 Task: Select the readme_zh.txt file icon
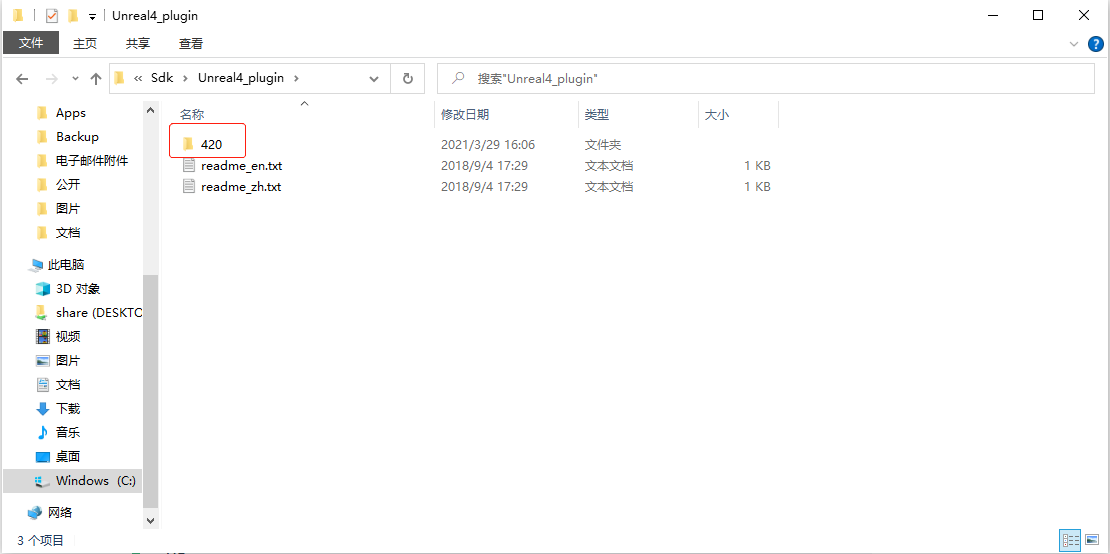(188, 187)
